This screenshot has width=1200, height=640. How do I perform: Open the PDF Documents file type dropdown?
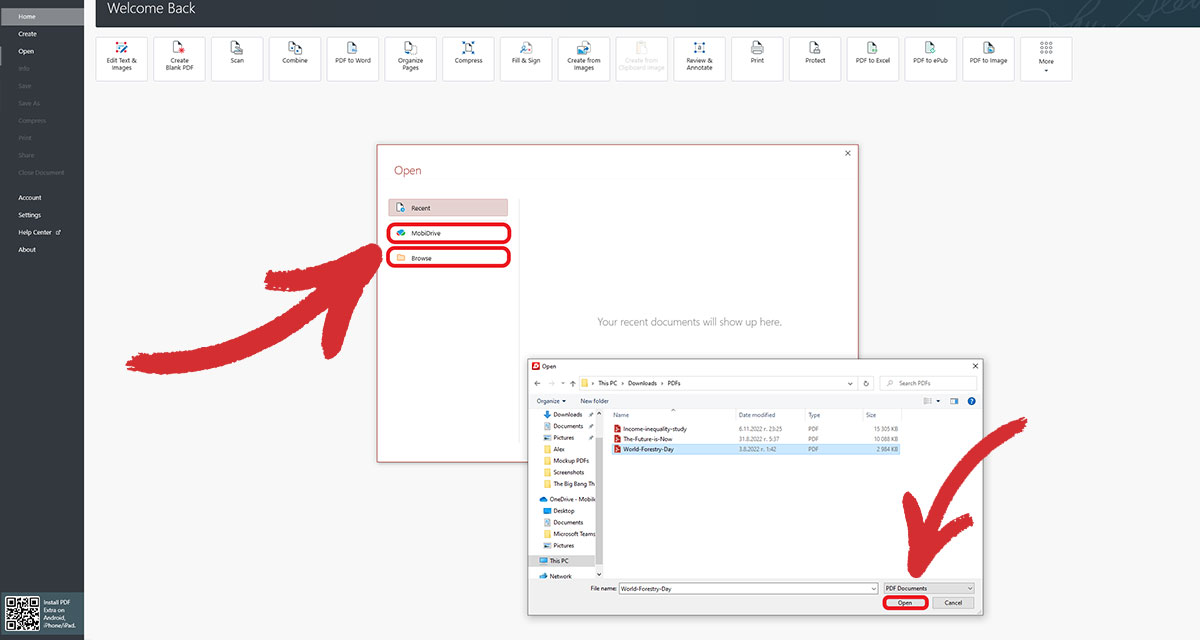click(x=928, y=588)
